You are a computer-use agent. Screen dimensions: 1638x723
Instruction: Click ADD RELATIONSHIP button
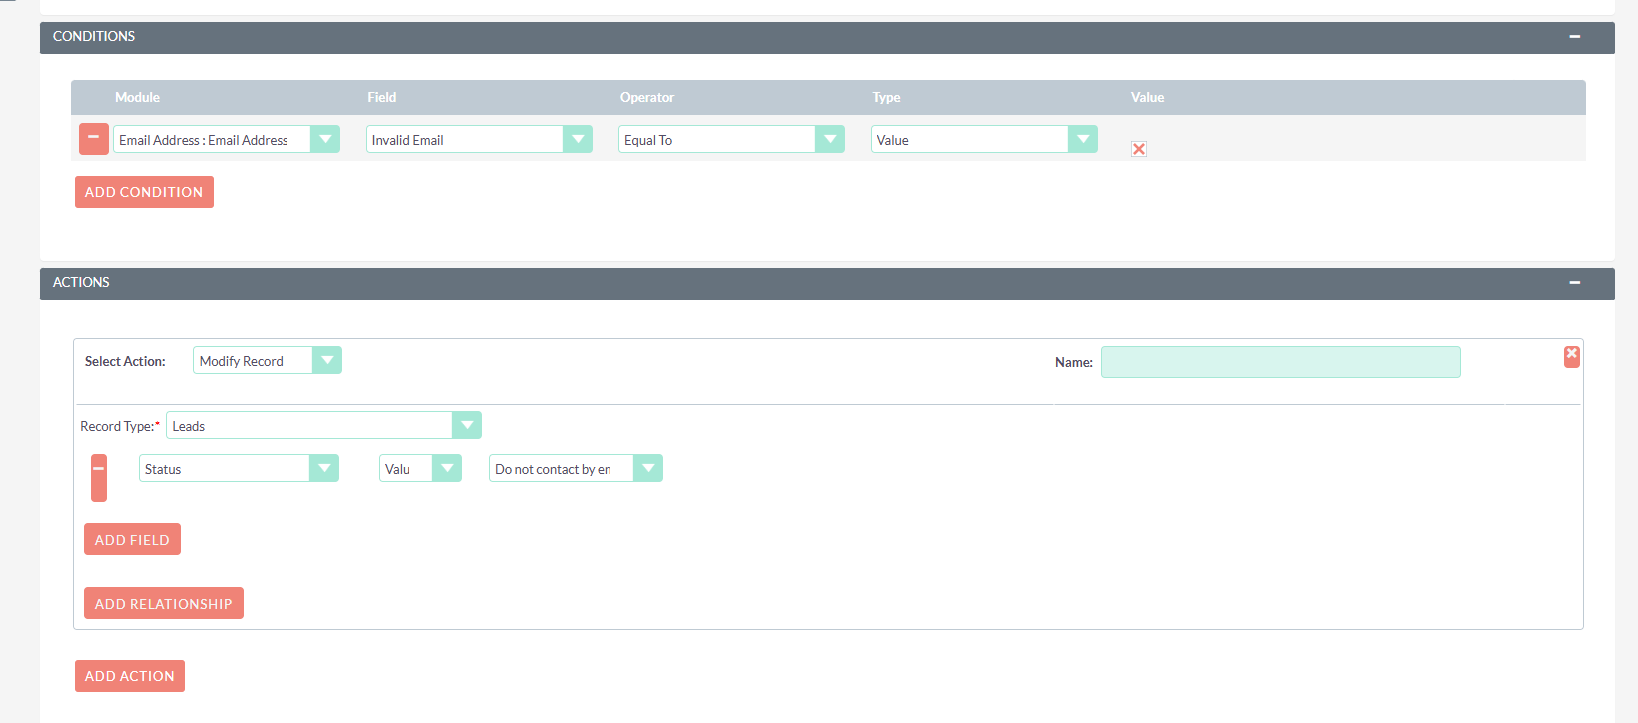click(x=163, y=604)
